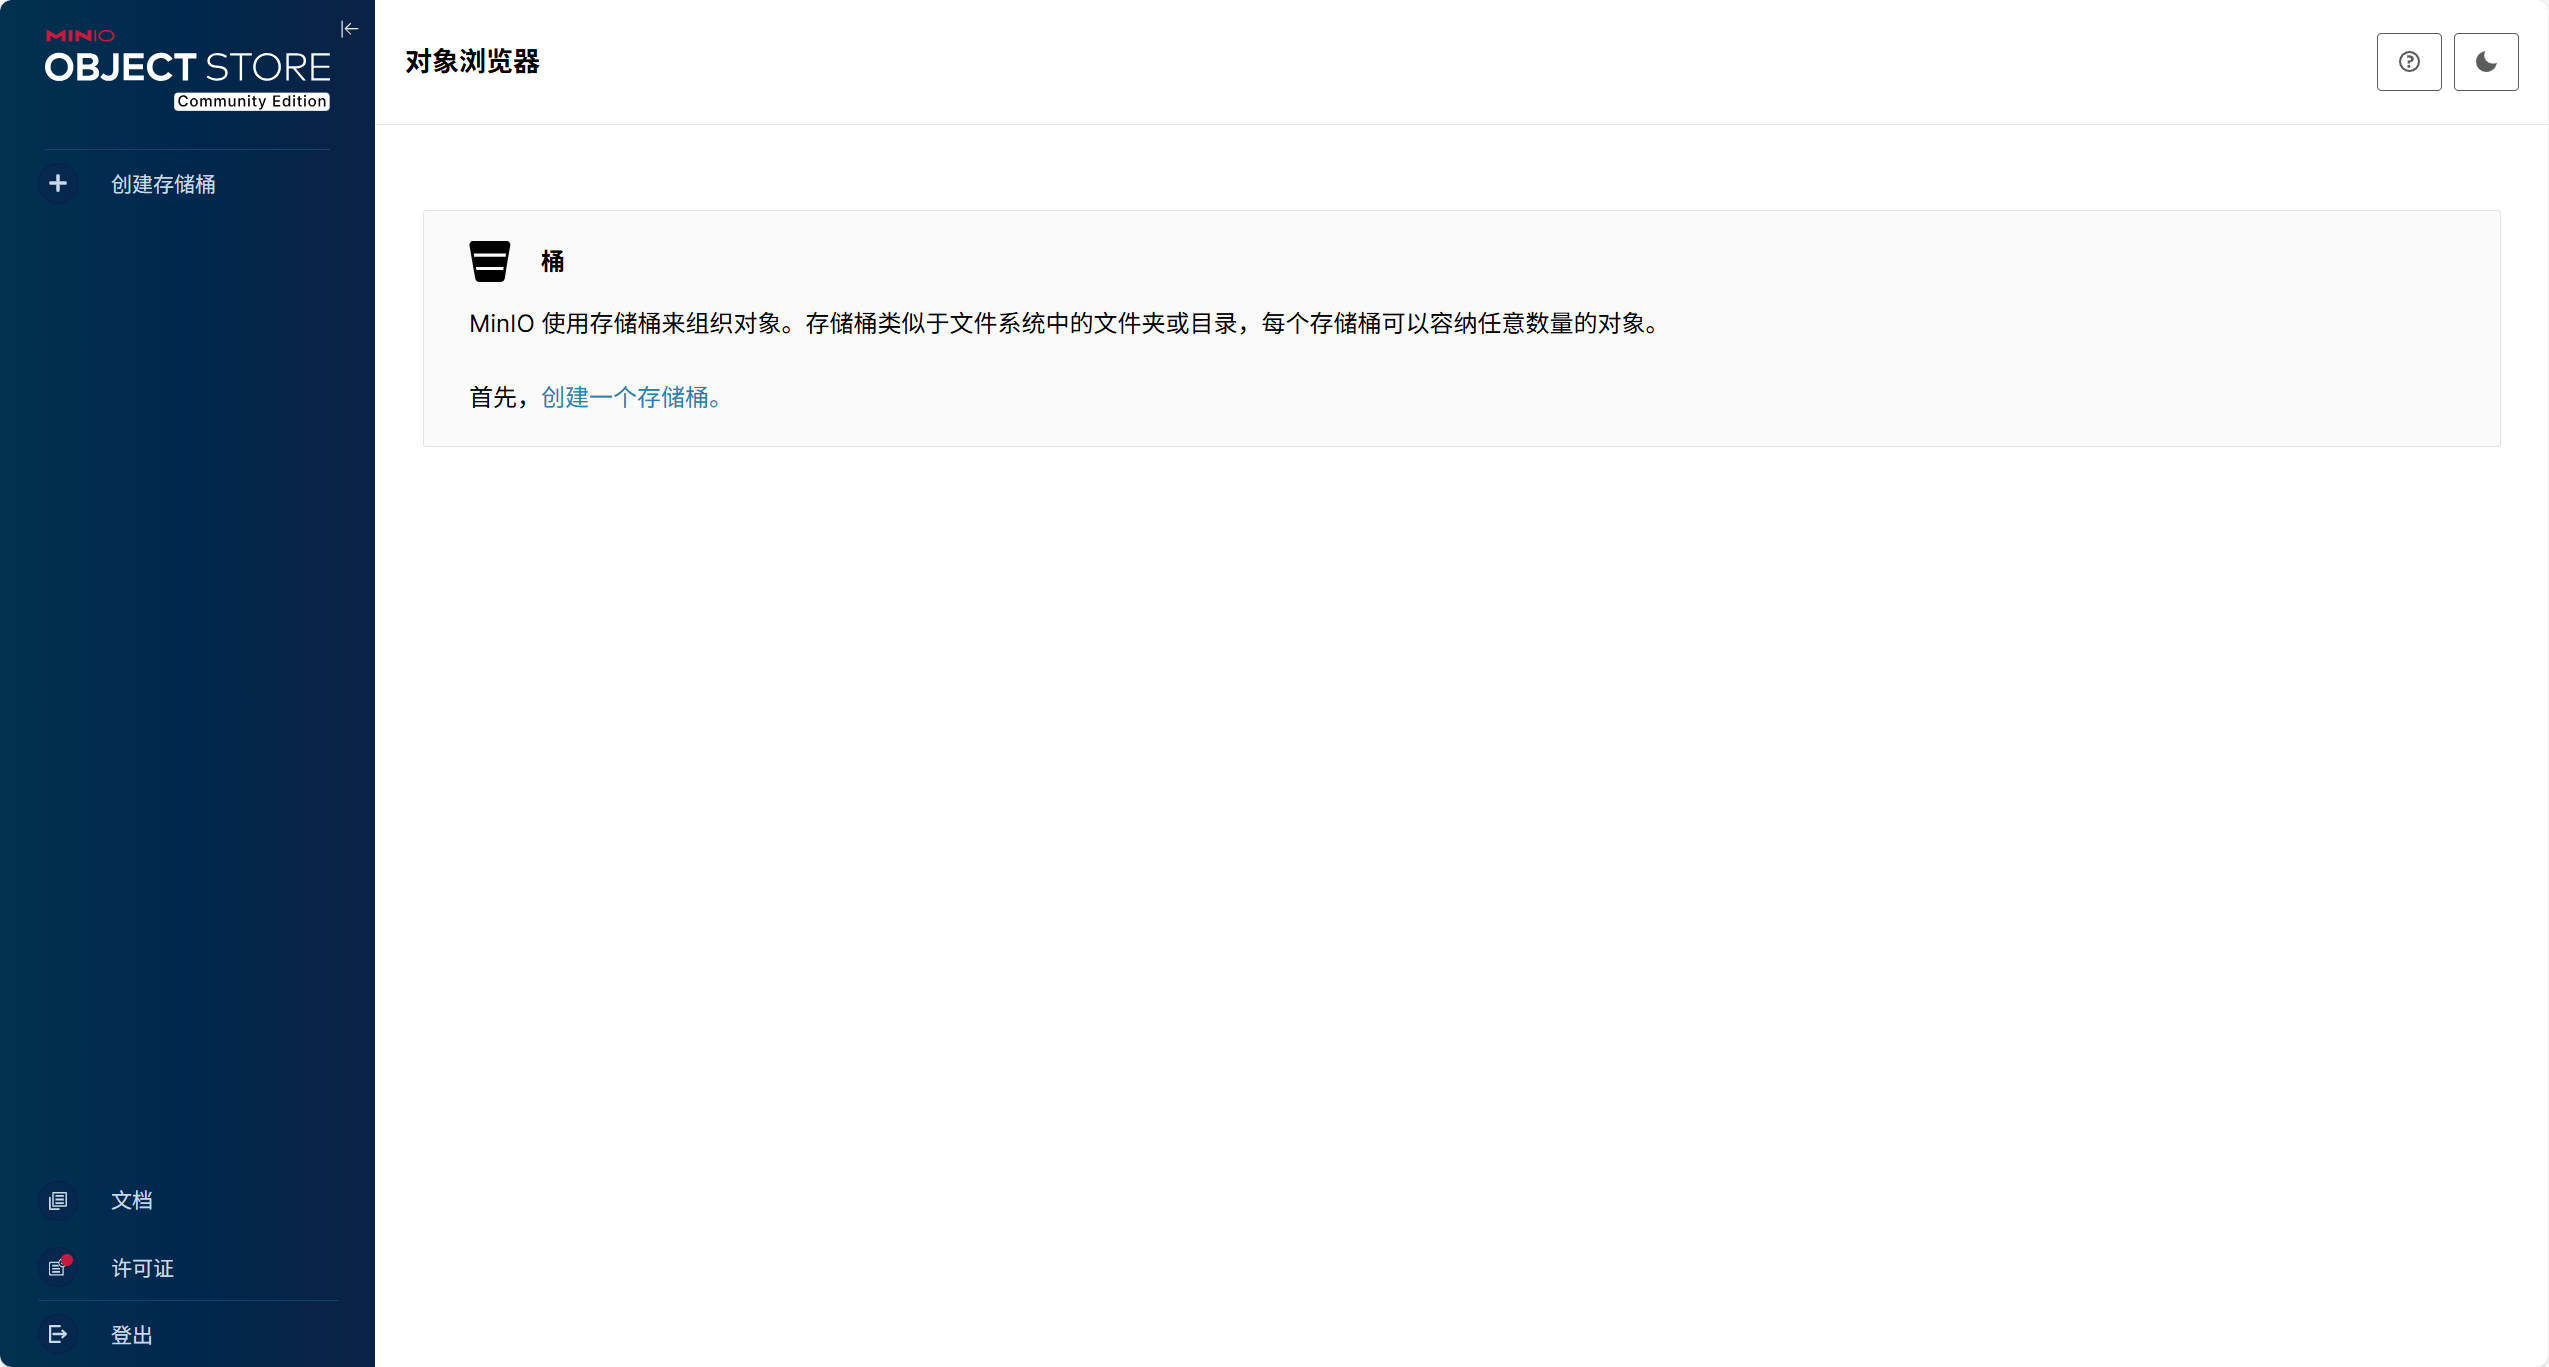Open help with the question mark icon
Screen dimensions: 2549x1367
[x=2408, y=62]
